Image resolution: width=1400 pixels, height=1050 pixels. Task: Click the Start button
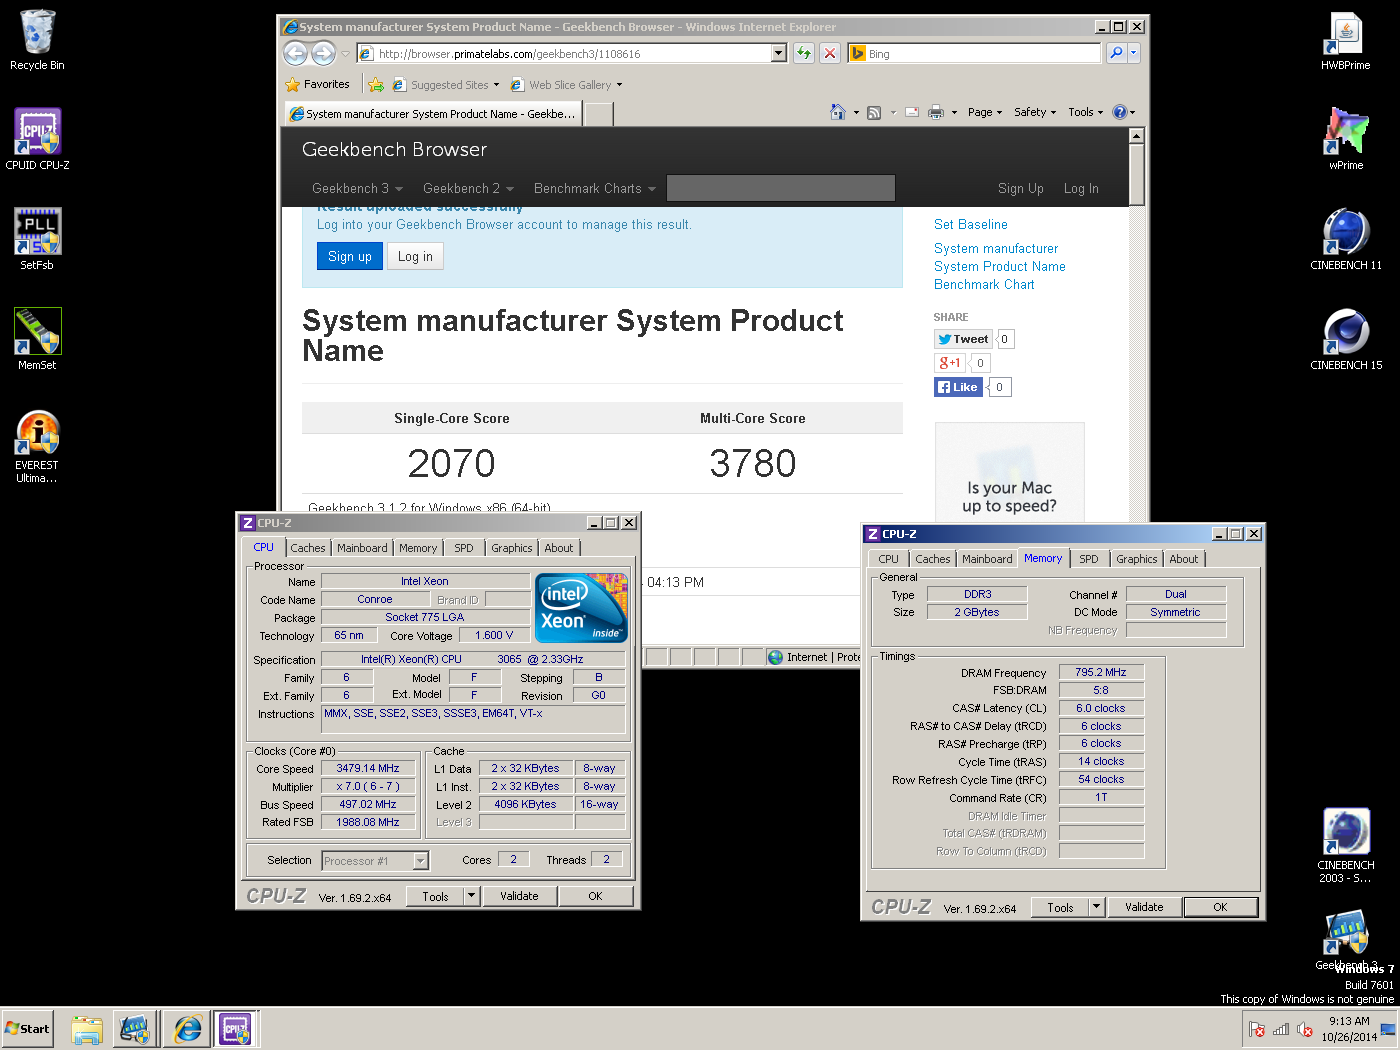click(27, 1029)
